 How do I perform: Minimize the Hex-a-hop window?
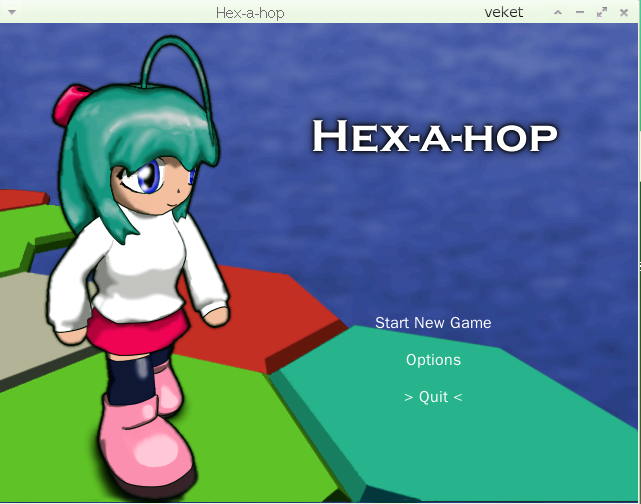coord(580,13)
